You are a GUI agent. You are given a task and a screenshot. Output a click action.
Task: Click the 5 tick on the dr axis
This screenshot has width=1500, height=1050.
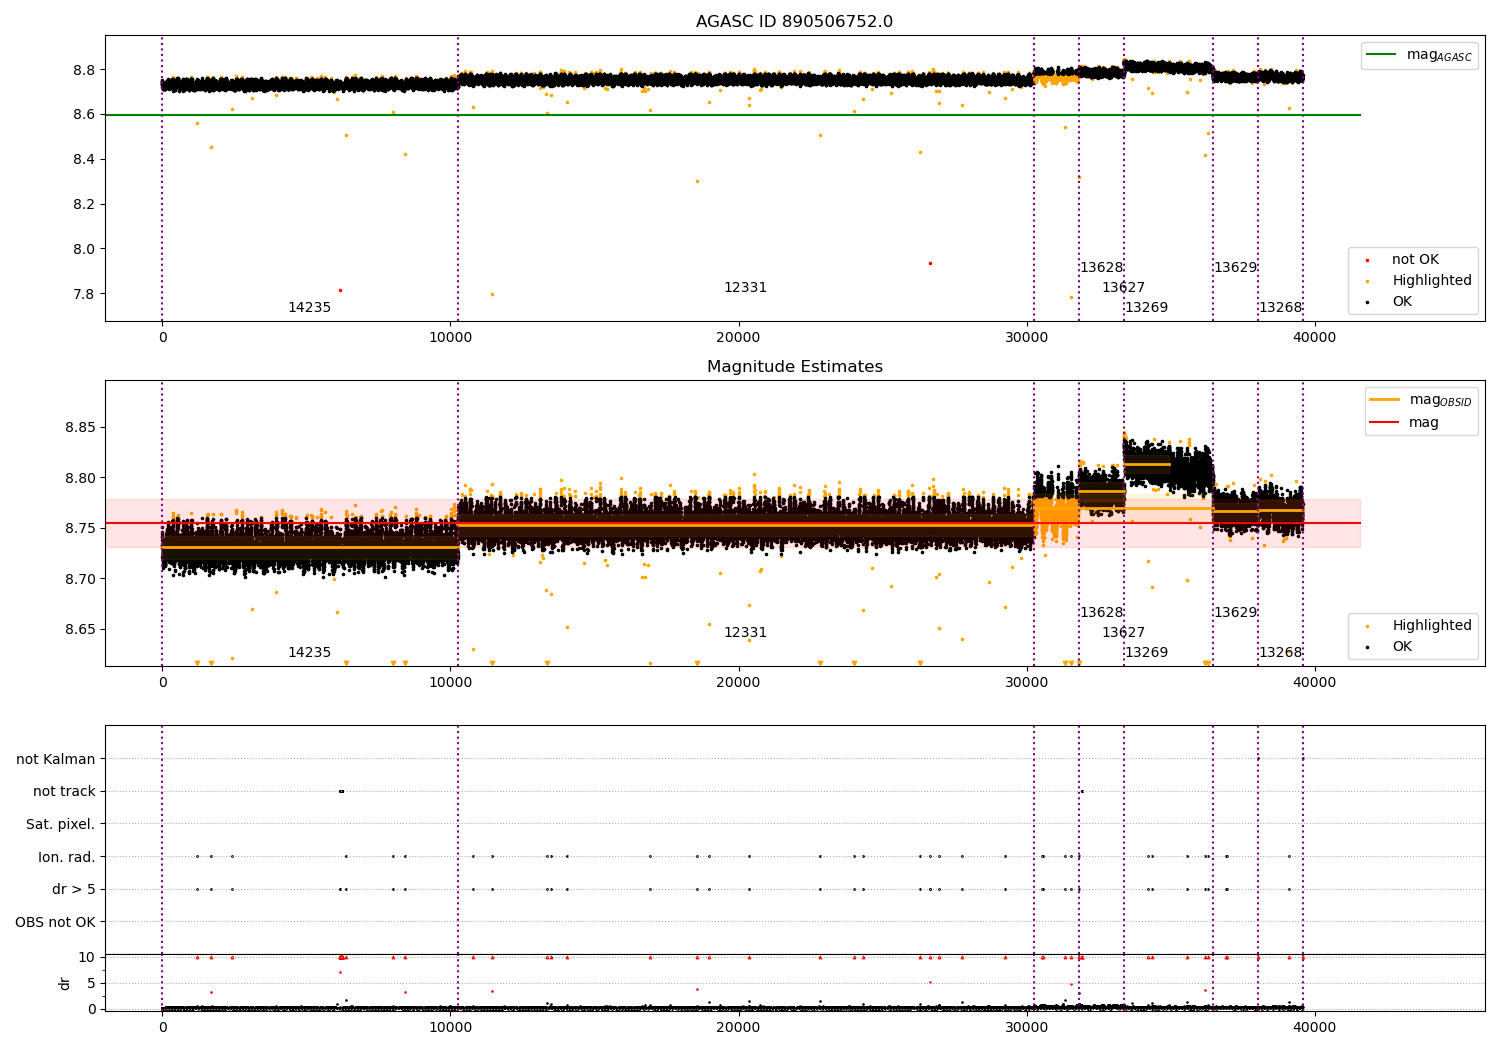[x=91, y=983]
